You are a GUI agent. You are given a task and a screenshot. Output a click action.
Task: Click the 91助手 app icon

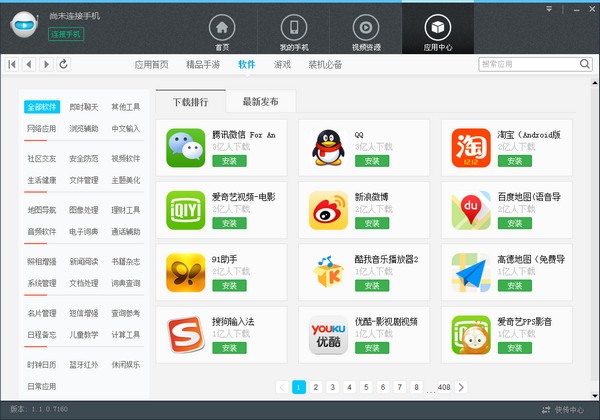pyautogui.click(x=186, y=272)
